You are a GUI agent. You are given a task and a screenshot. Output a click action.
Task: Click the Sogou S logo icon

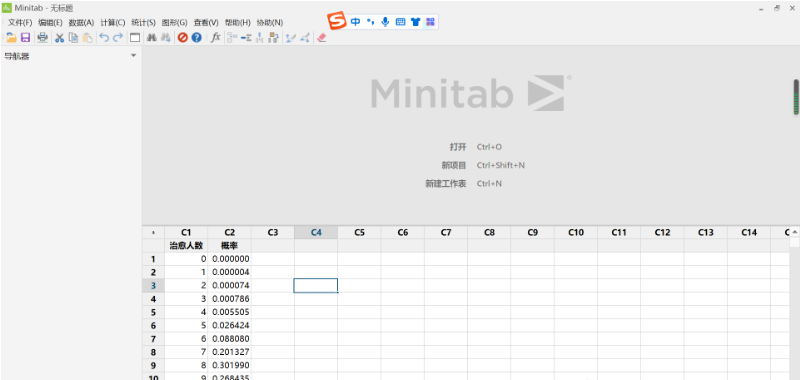click(337, 21)
